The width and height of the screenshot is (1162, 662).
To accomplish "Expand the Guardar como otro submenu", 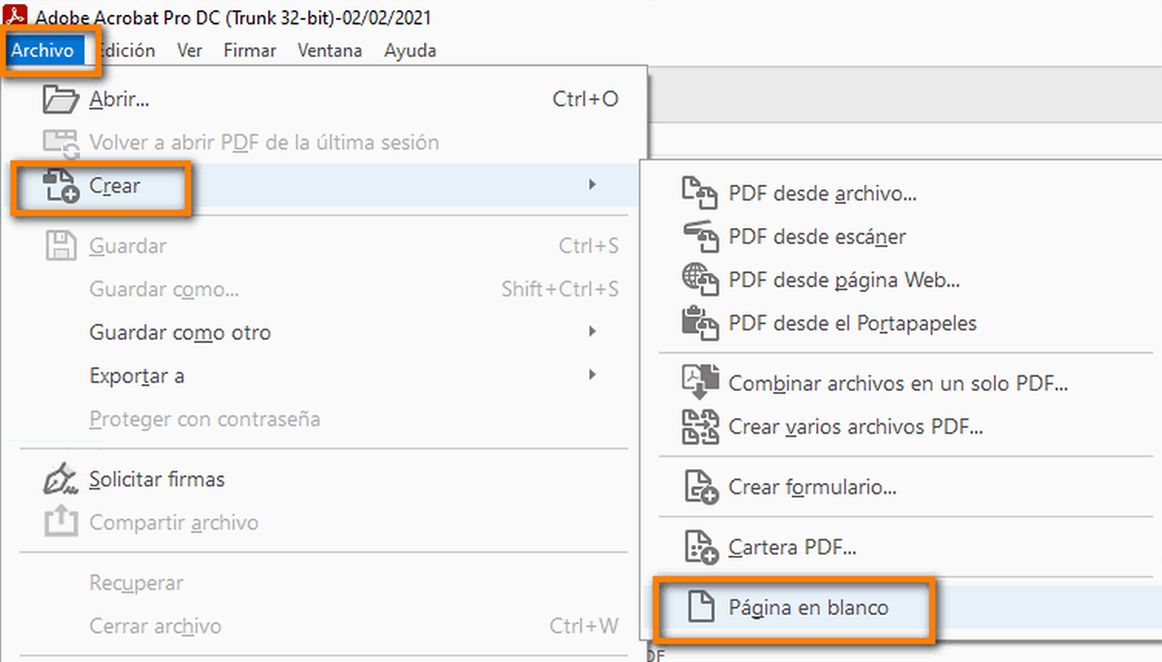I will tap(592, 332).
